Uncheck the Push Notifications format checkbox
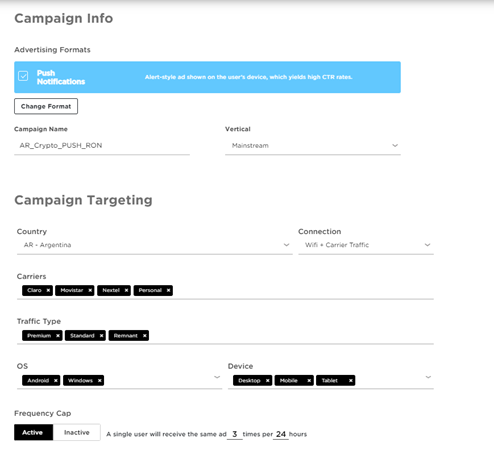Image resolution: width=494 pixels, height=459 pixels. coord(23,76)
